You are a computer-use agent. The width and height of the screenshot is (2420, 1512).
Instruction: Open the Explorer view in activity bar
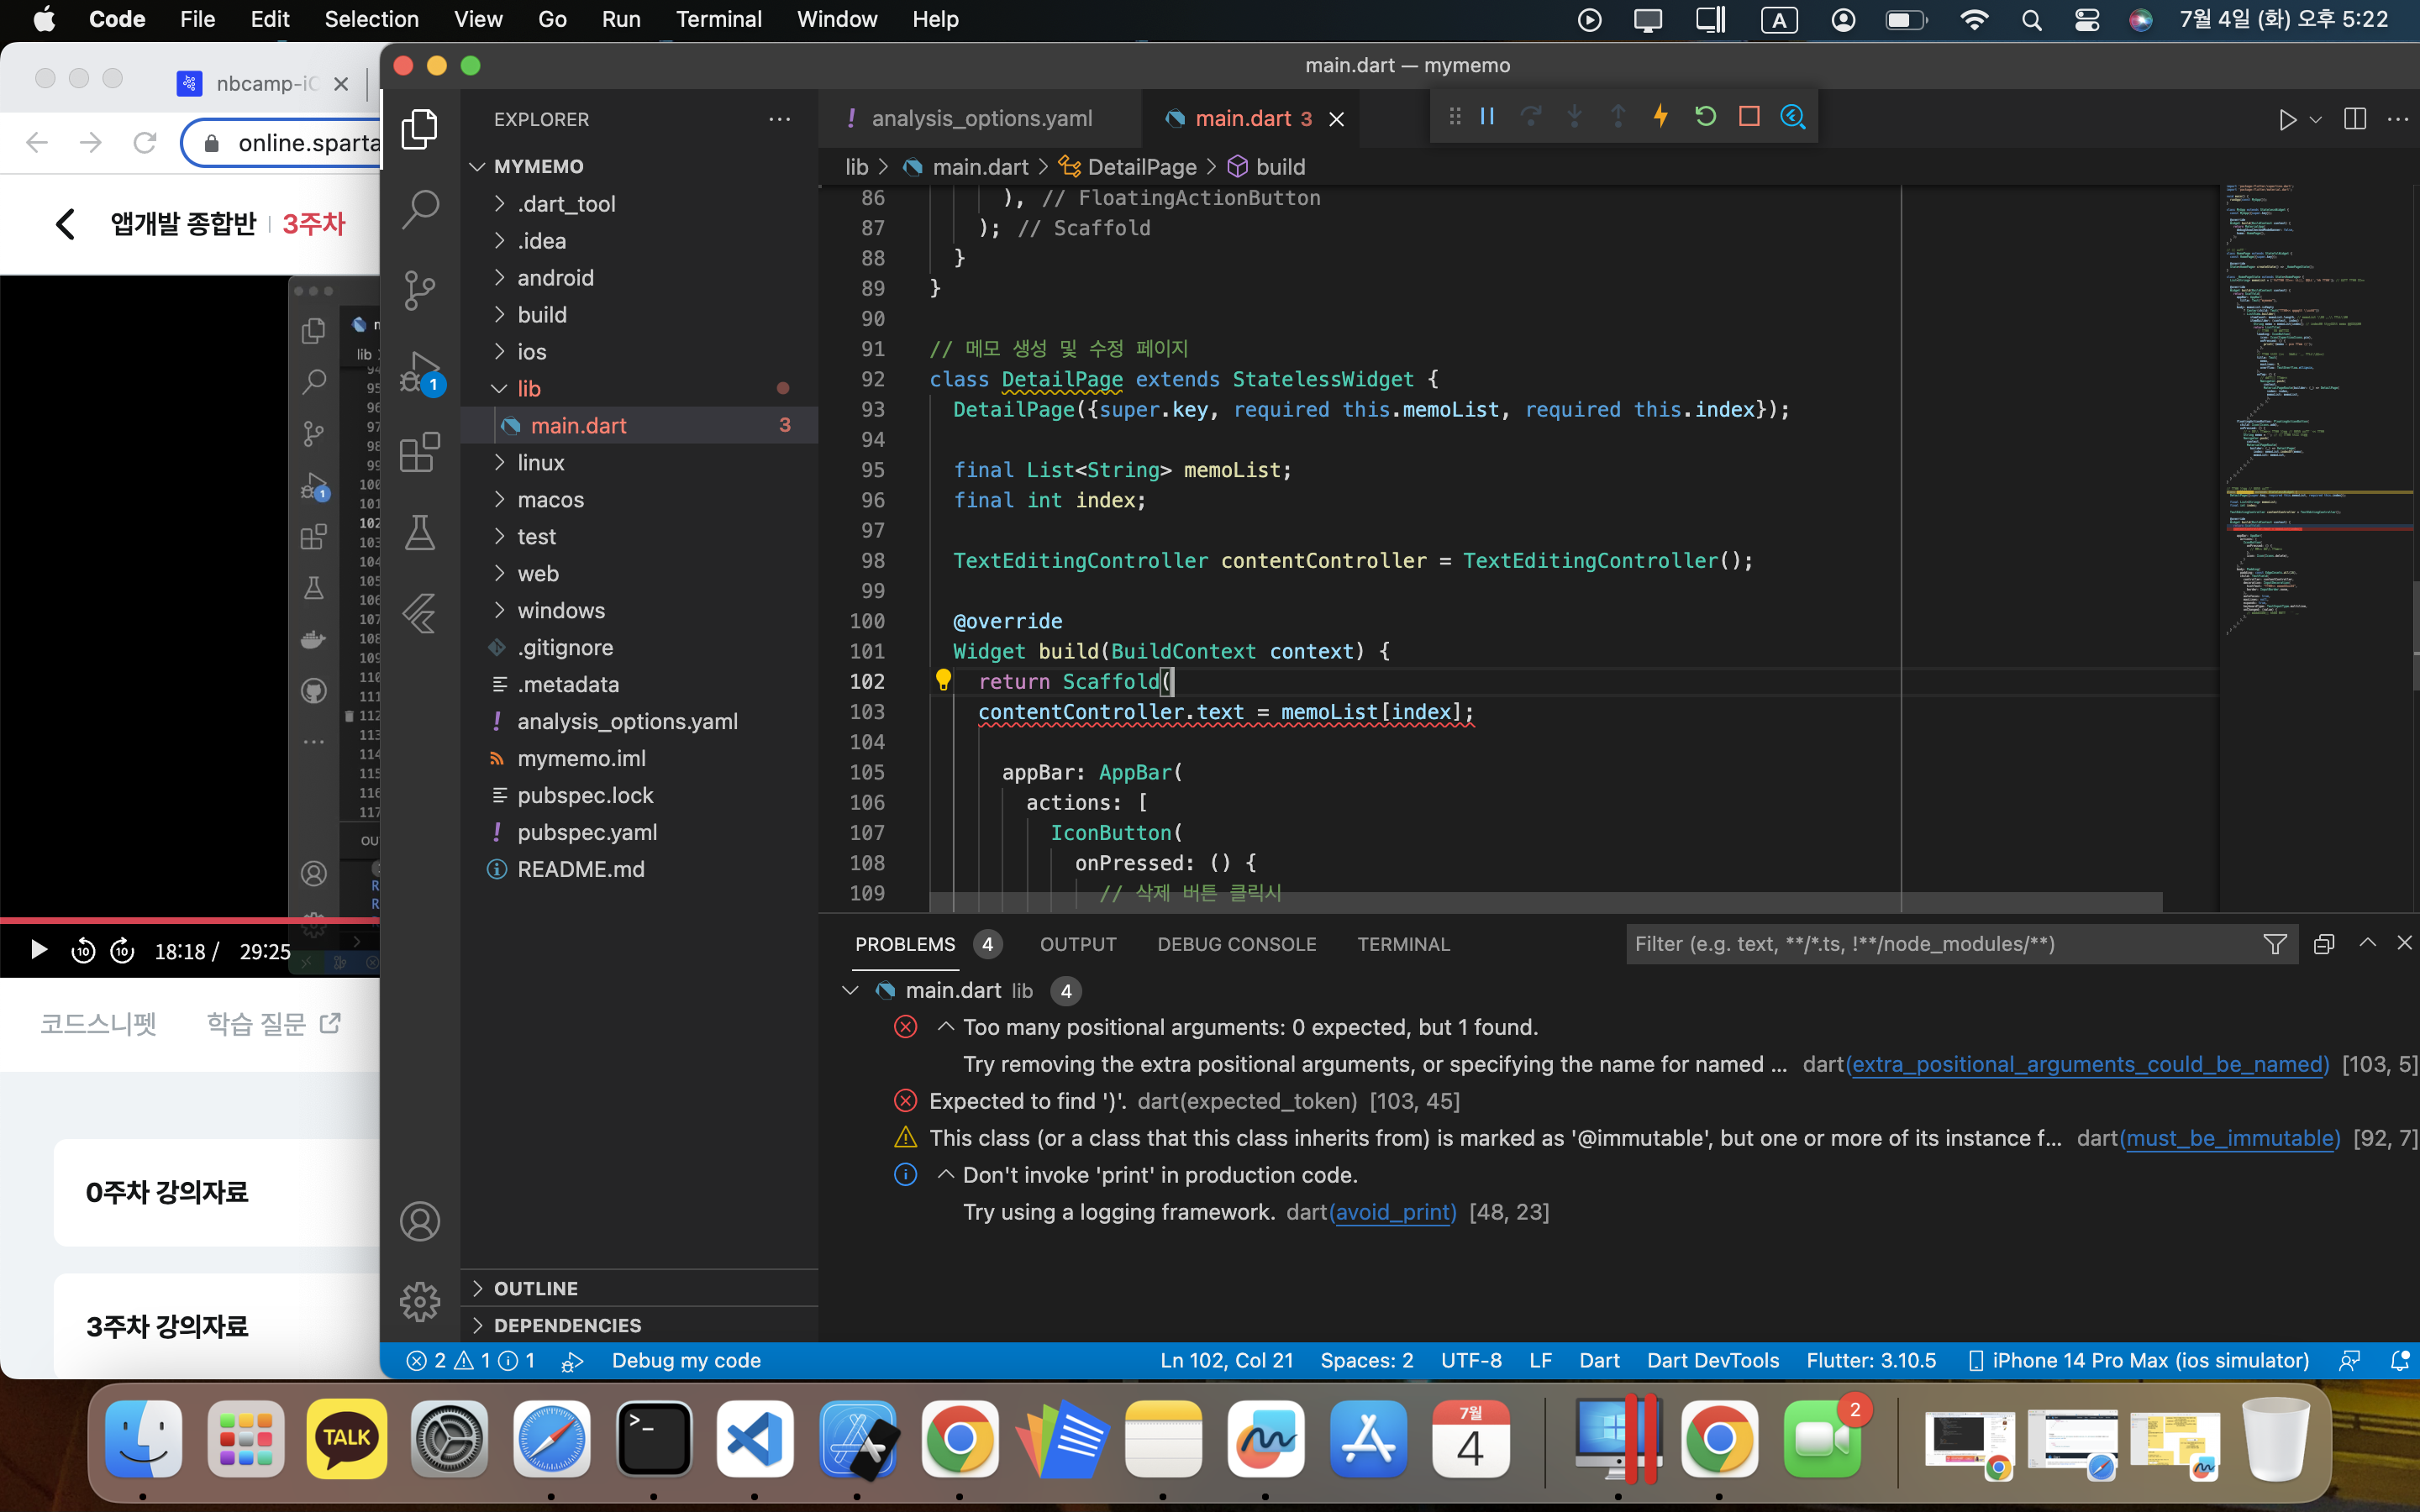420,129
